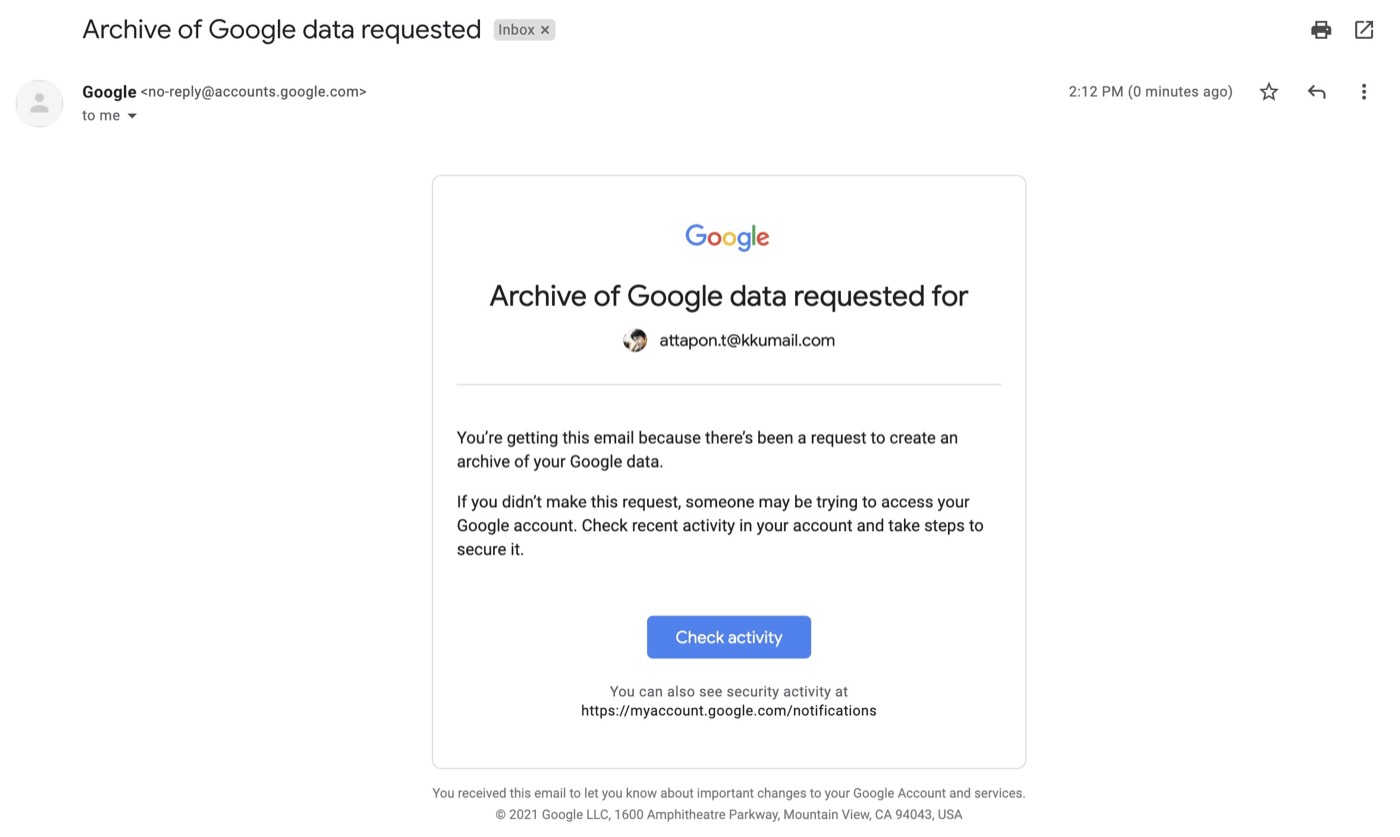Click the email subject line at top

(281, 30)
